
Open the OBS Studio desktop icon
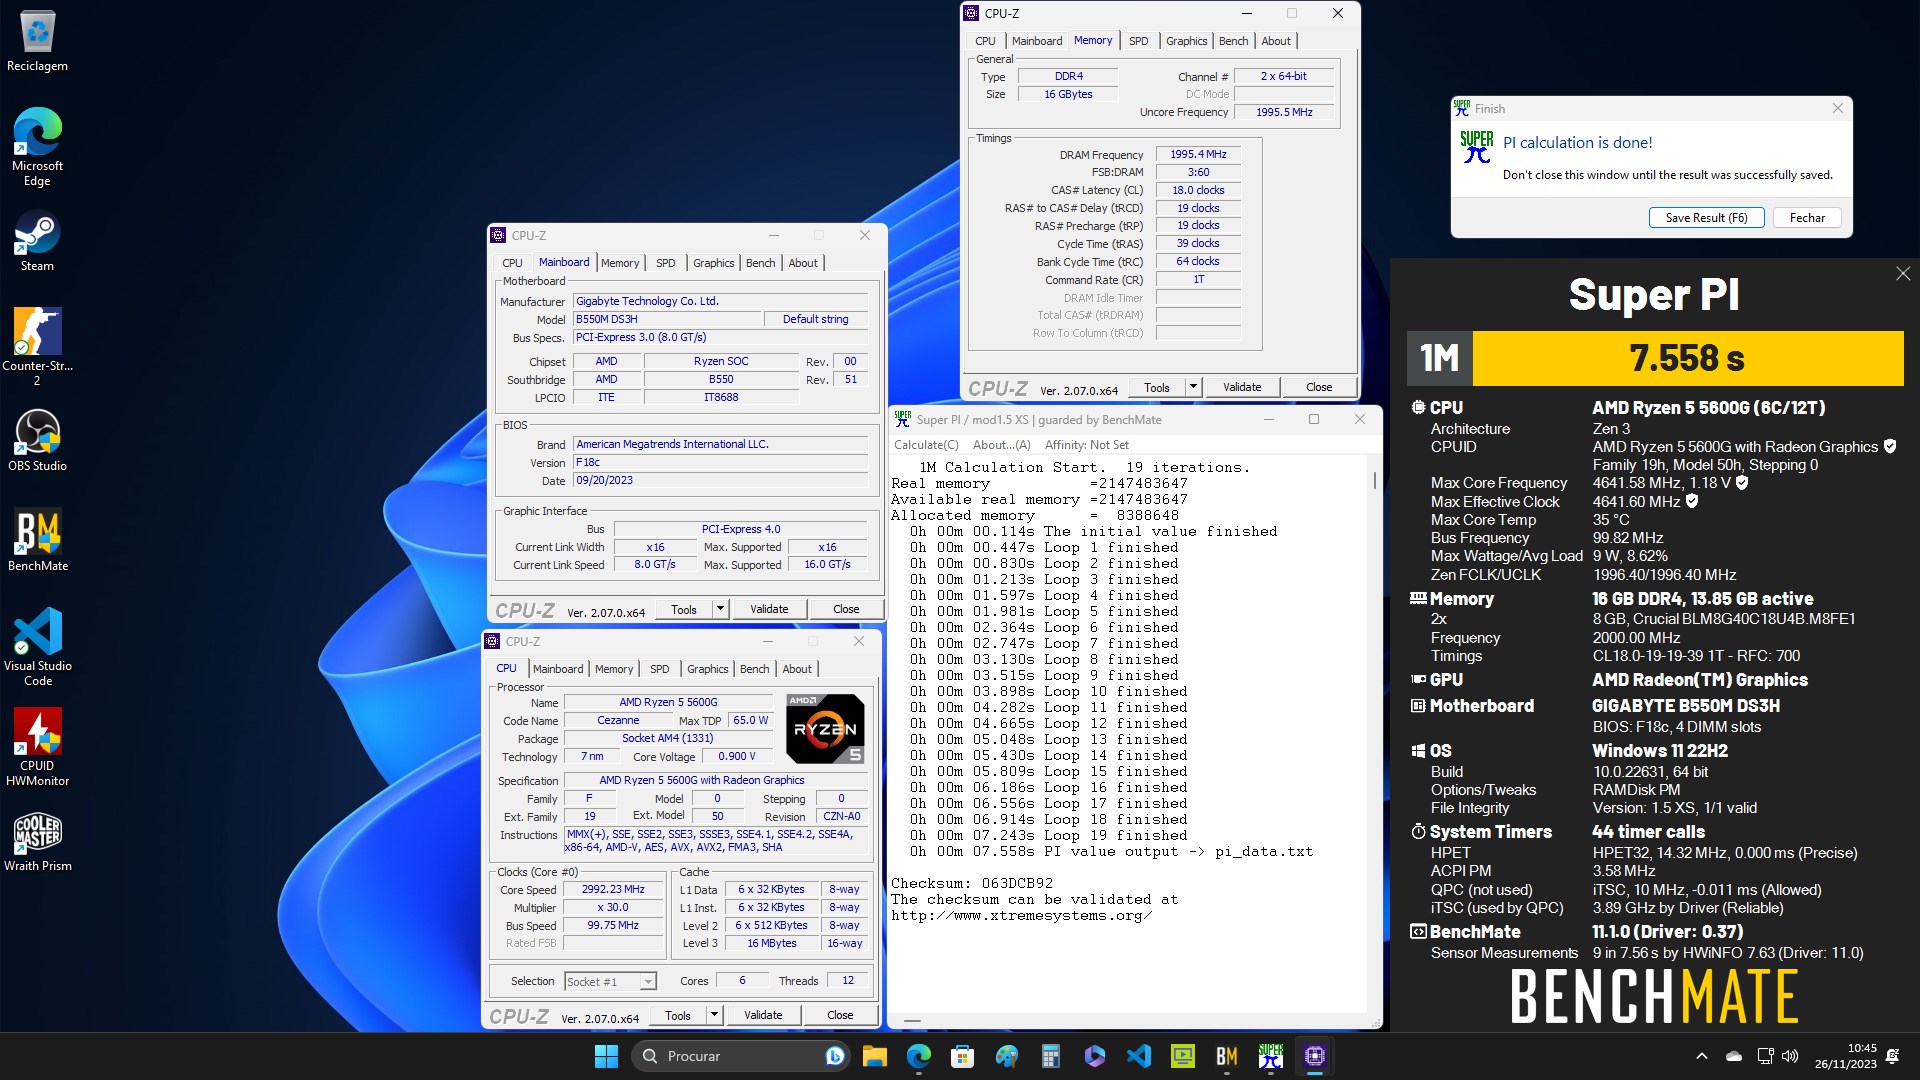tap(37, 441)
